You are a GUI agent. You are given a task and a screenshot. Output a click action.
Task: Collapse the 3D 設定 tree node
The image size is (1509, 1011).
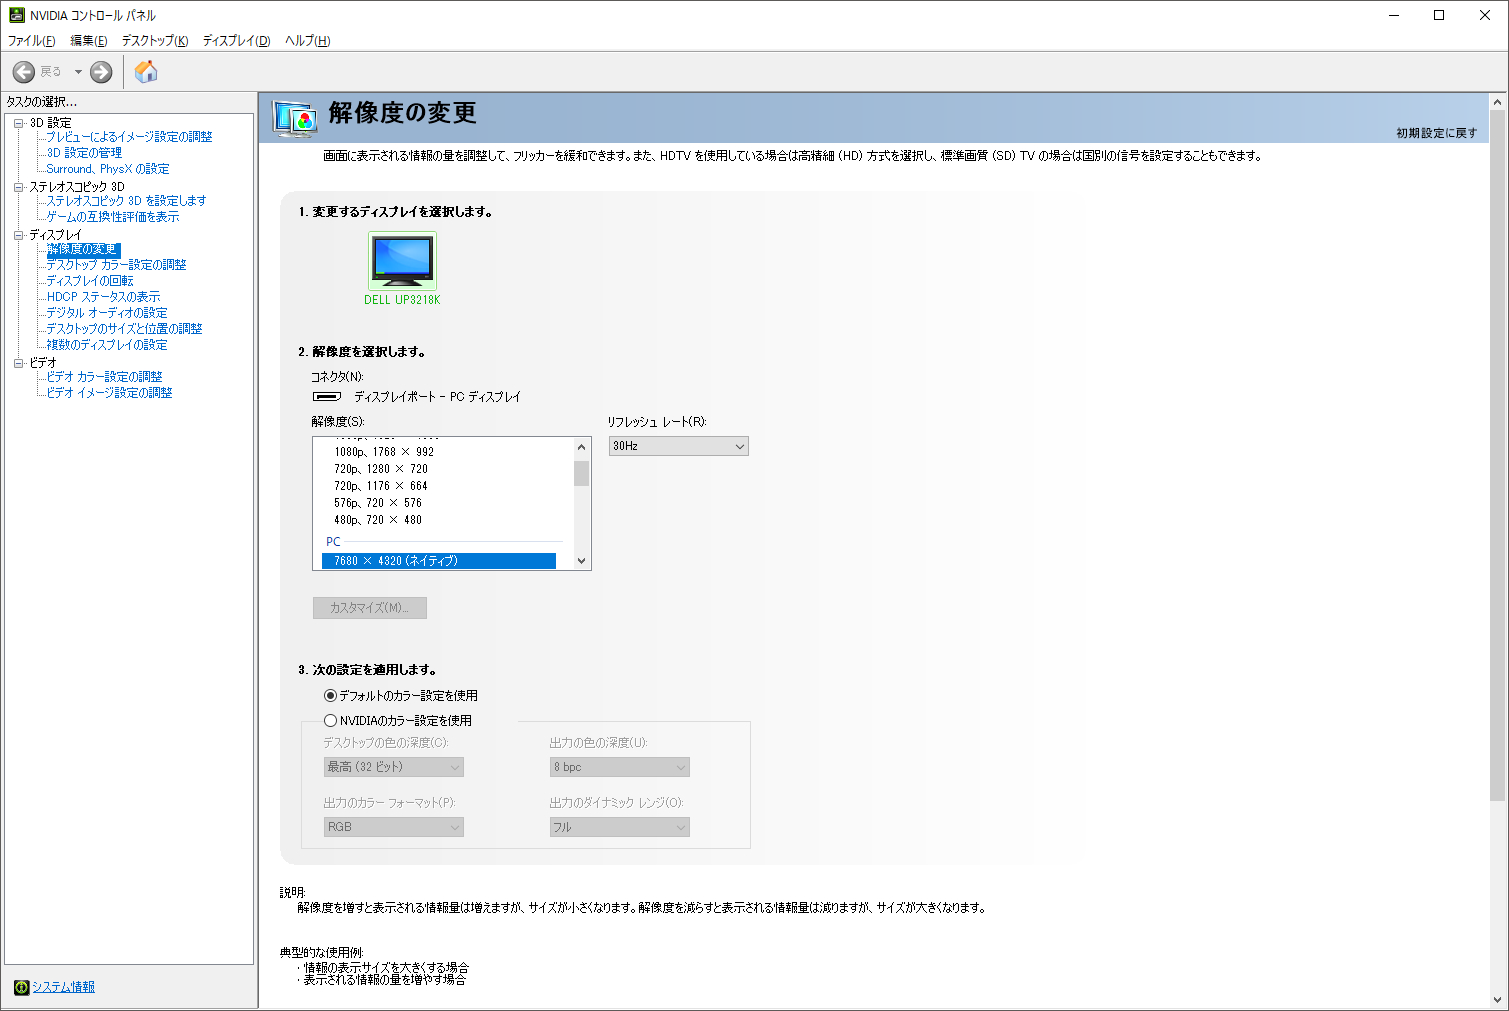click(19, 123)
